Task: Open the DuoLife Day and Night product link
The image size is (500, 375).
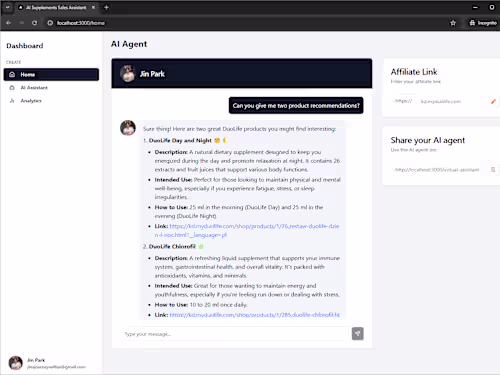Action: tap(247, 230)
